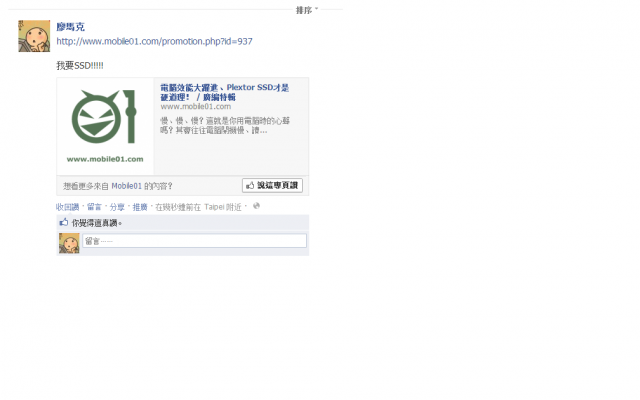Click the small avatar beside the comment box
640x400 pixels.
pyautogui.click(x=69, y=243)
